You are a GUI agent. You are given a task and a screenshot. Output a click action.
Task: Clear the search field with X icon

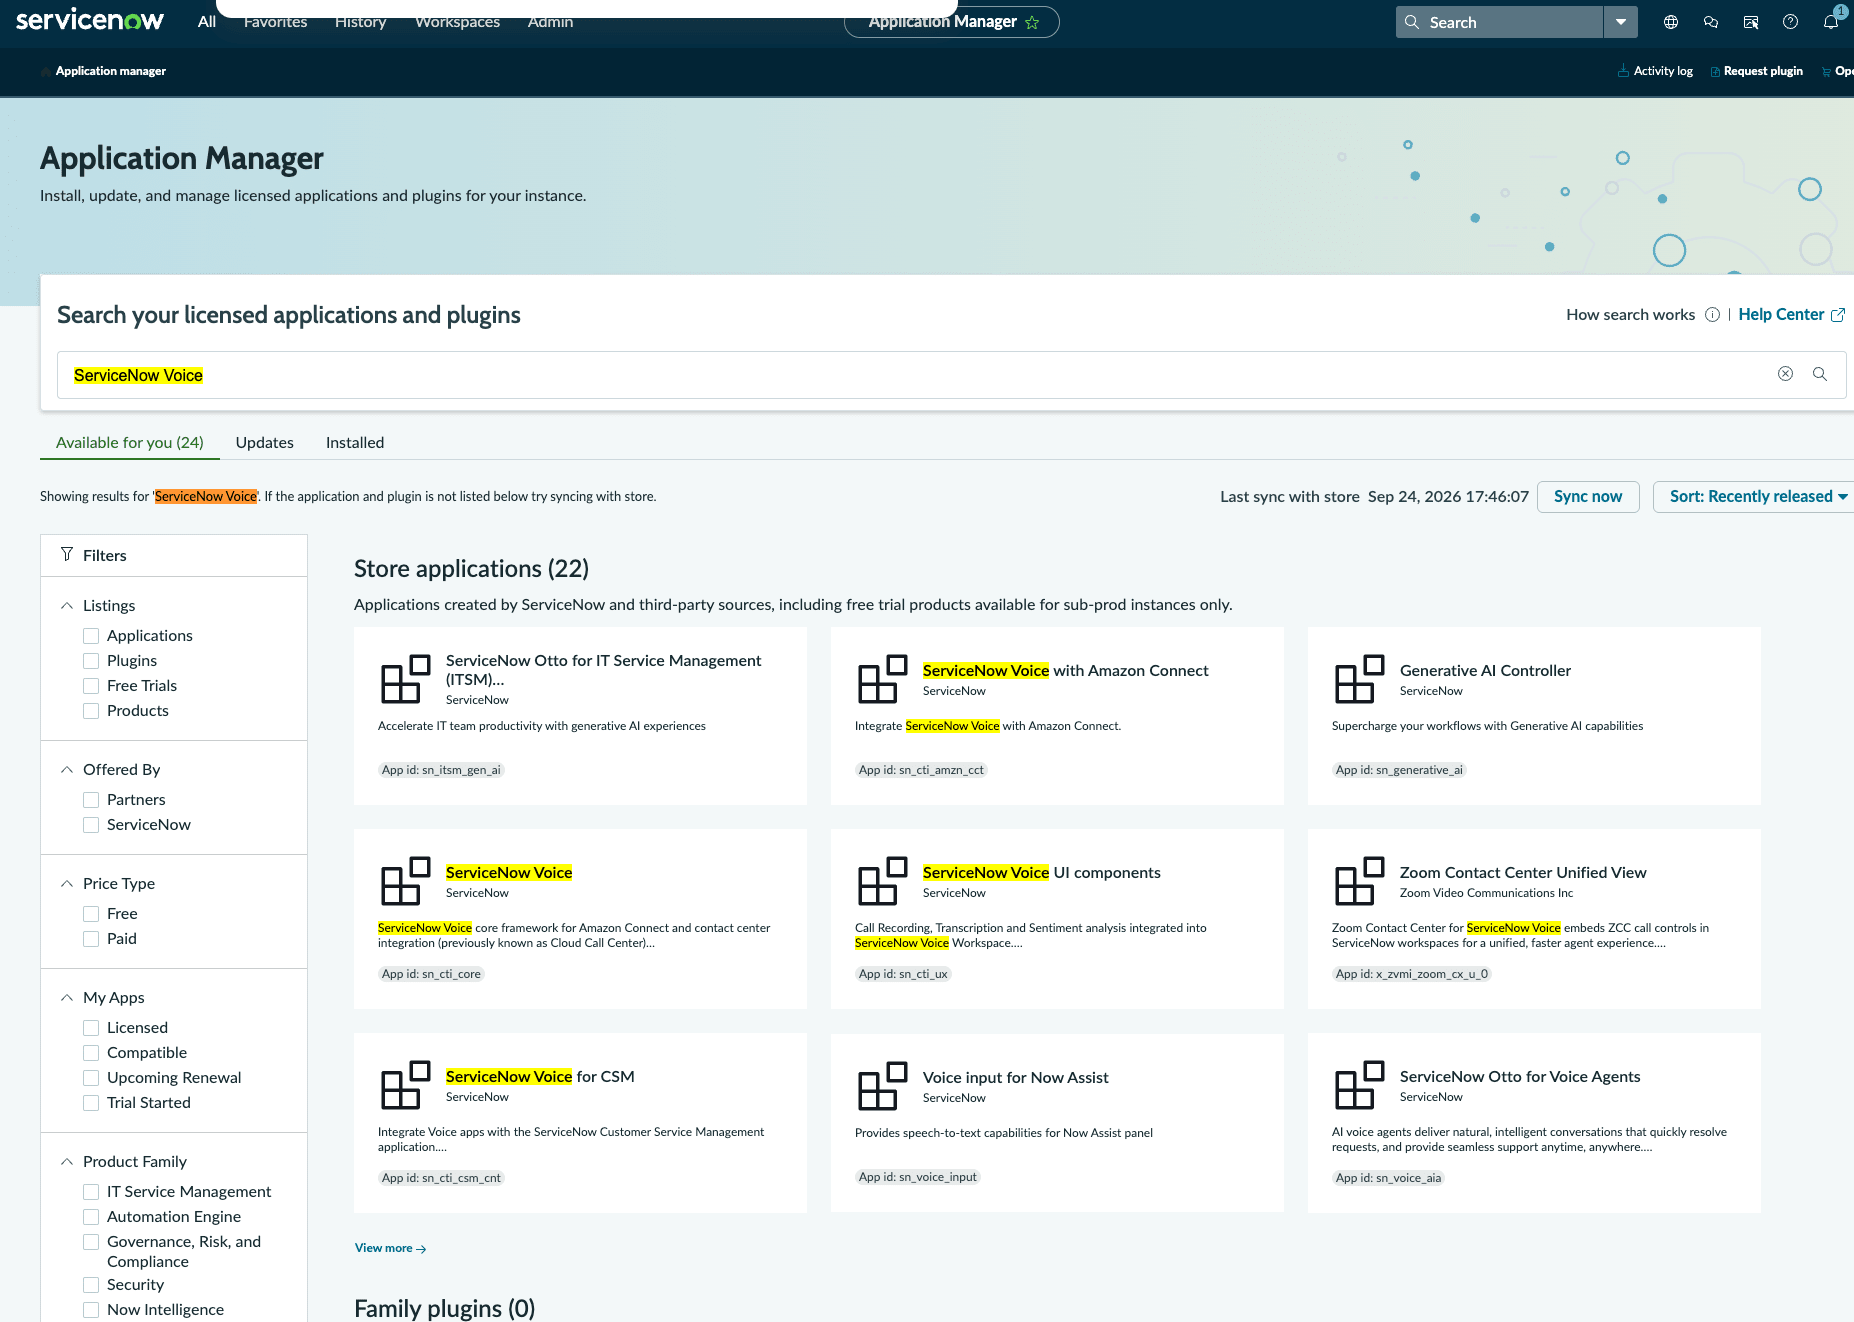tap(1785, 374)
